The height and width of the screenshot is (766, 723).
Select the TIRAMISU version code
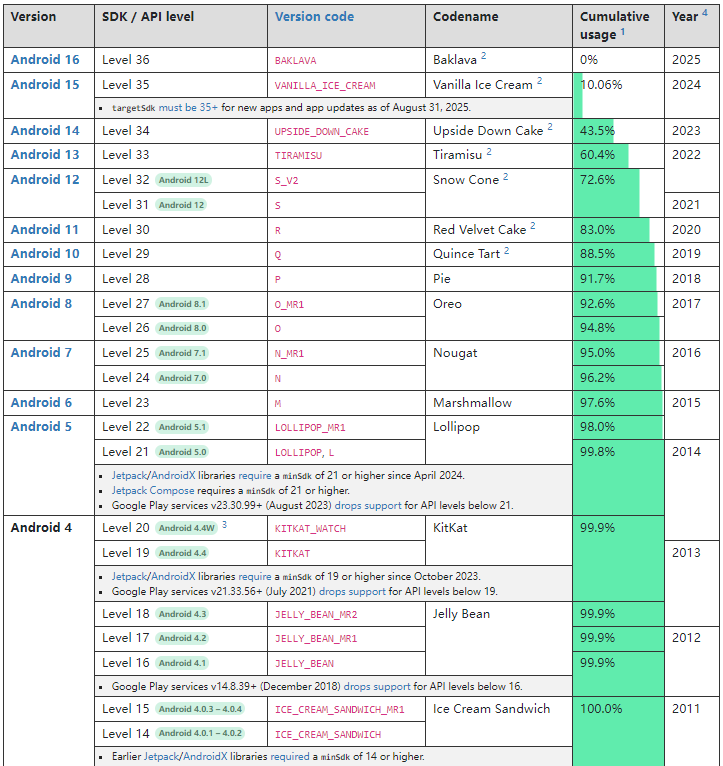point(298,155)
